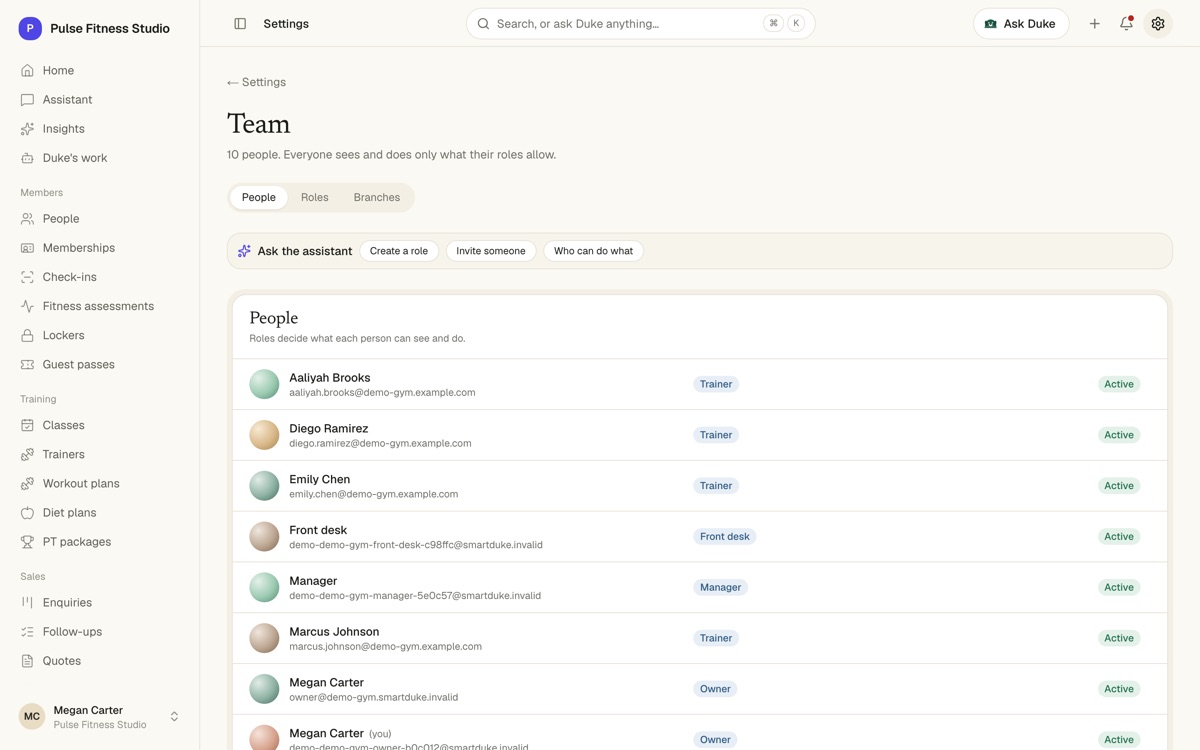Click the Classes calendar icon

27,426
